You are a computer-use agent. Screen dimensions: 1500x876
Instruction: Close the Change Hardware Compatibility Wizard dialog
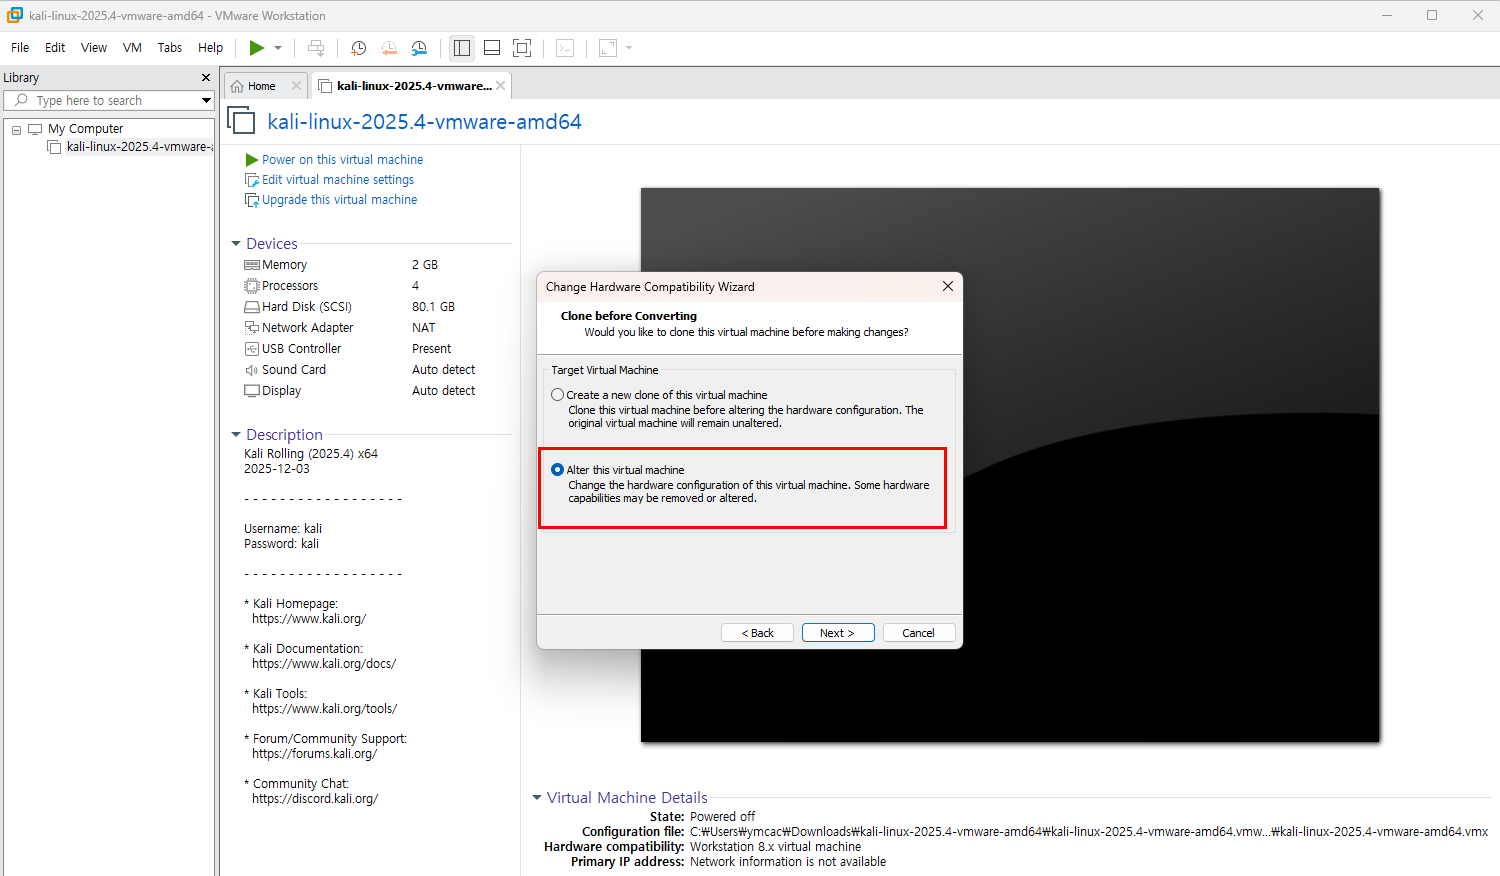pos(947,286)
